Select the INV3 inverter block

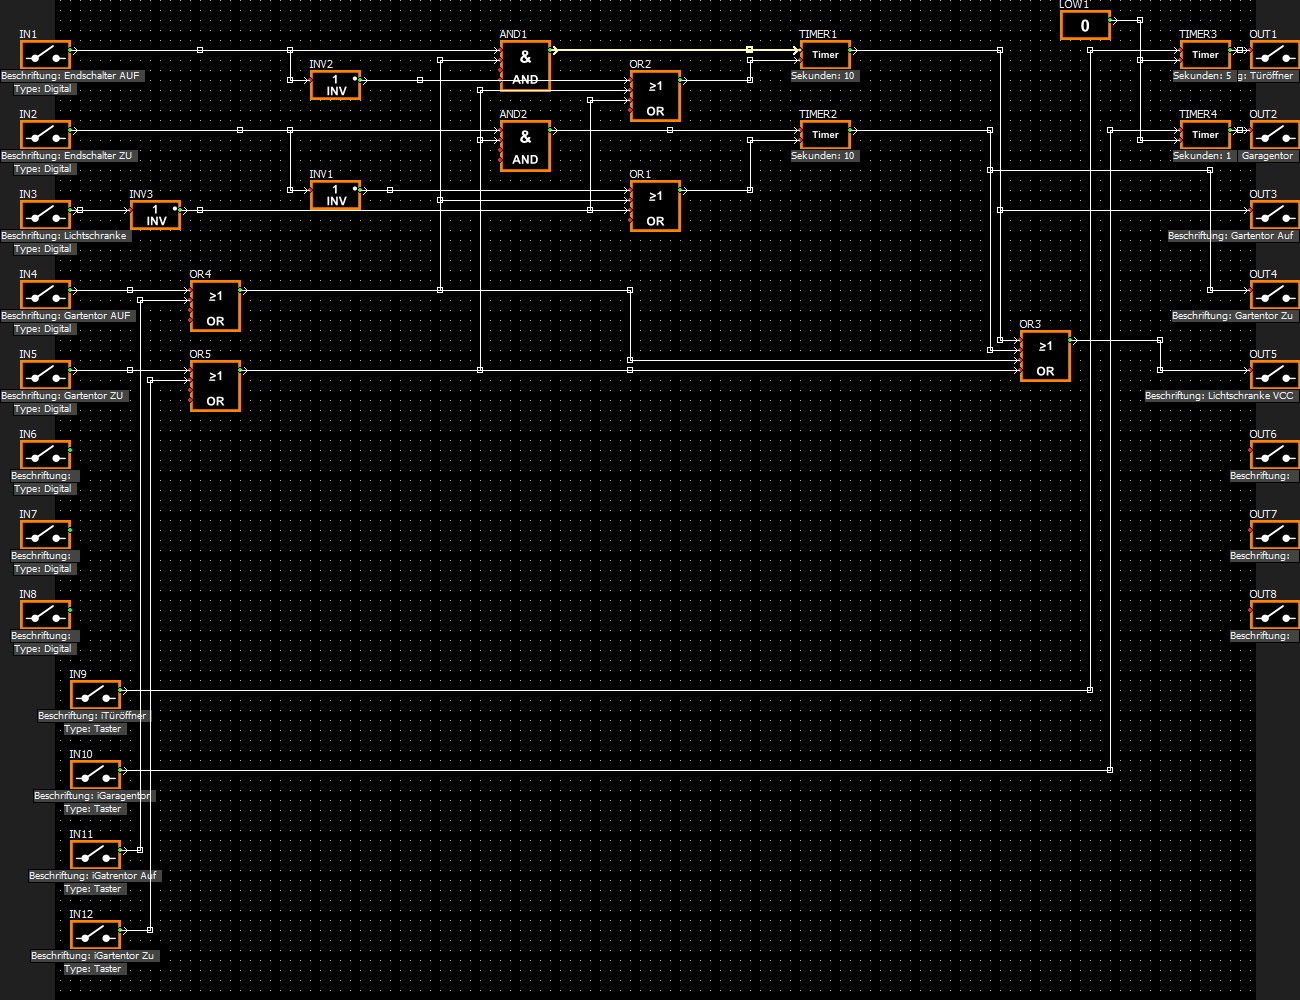156,215
